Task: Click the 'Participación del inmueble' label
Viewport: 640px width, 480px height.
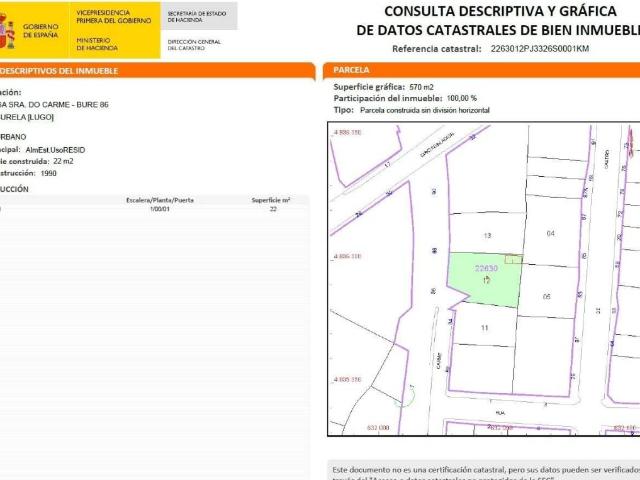Action: pyautogui.click(x=388, y=98)
